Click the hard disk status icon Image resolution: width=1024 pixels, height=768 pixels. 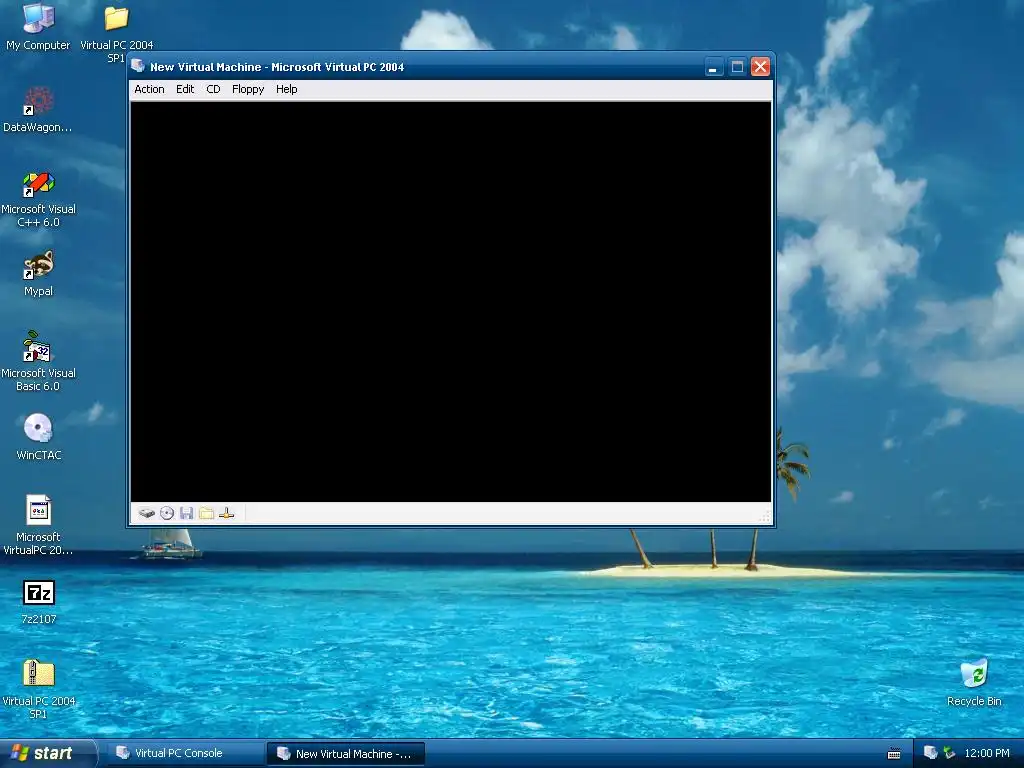pos(147,513)
